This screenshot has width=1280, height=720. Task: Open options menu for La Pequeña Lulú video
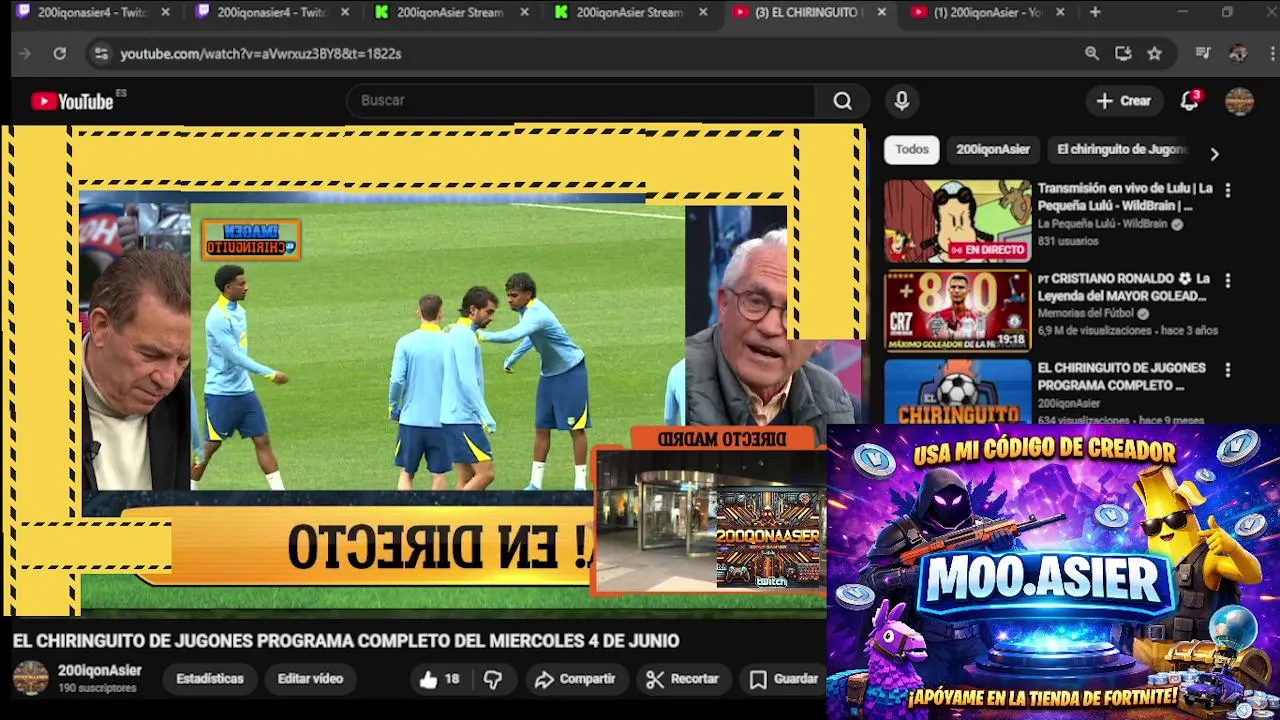coord(1227,190)
